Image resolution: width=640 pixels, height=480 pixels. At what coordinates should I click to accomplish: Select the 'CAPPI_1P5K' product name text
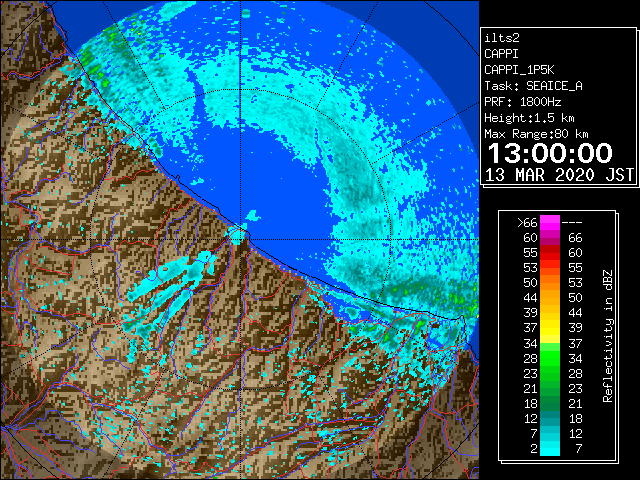point(519,70)
